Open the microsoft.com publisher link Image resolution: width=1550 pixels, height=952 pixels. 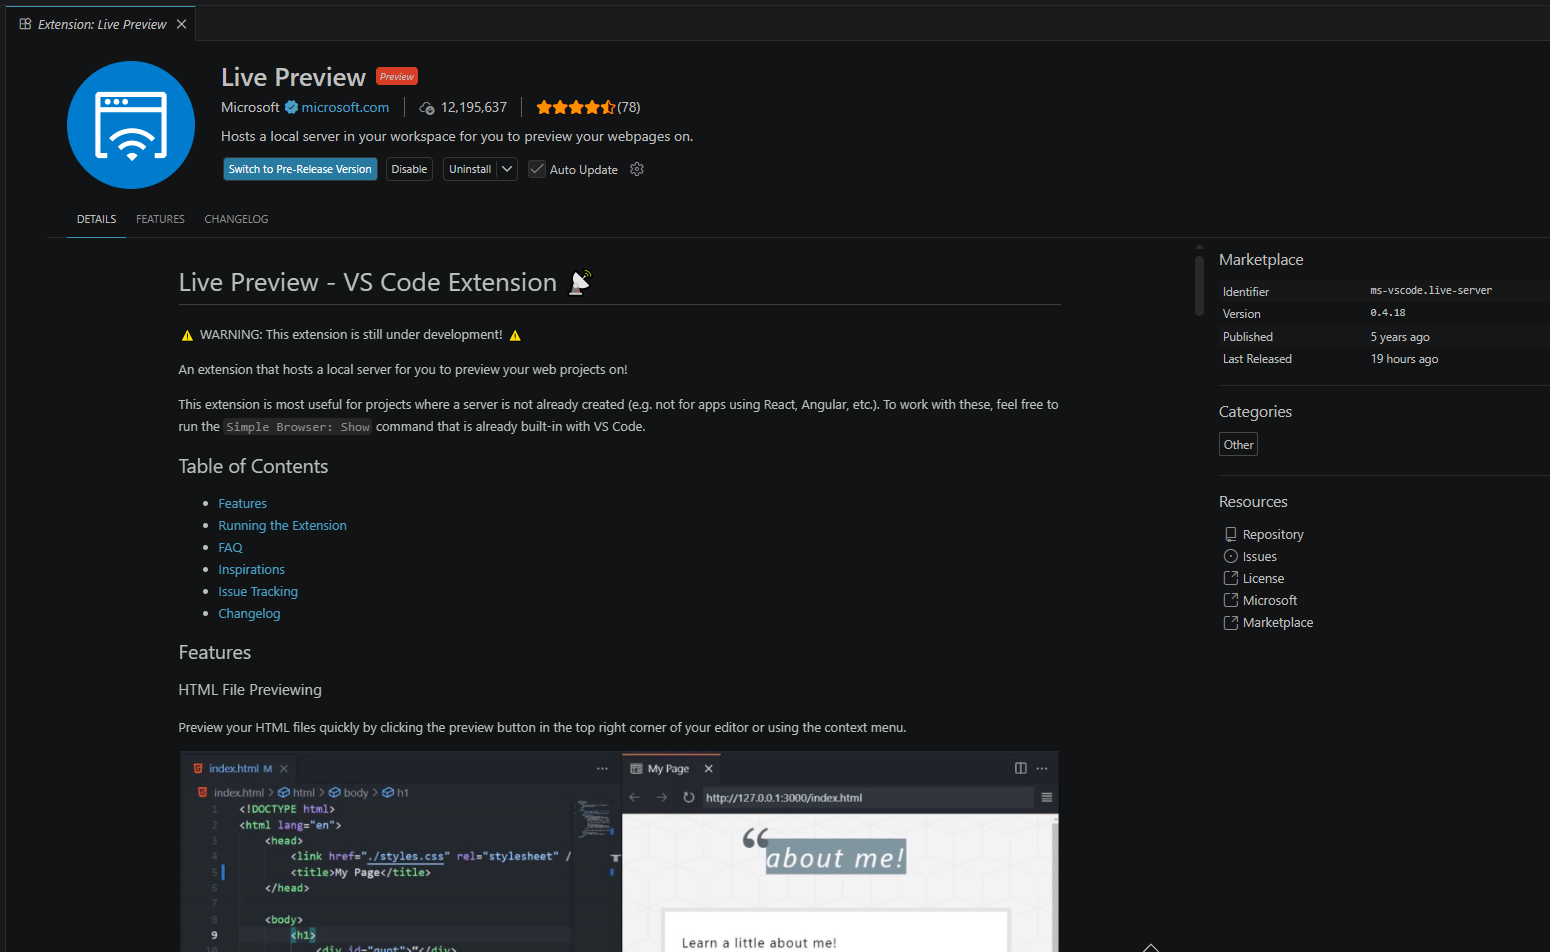(345, 107)
